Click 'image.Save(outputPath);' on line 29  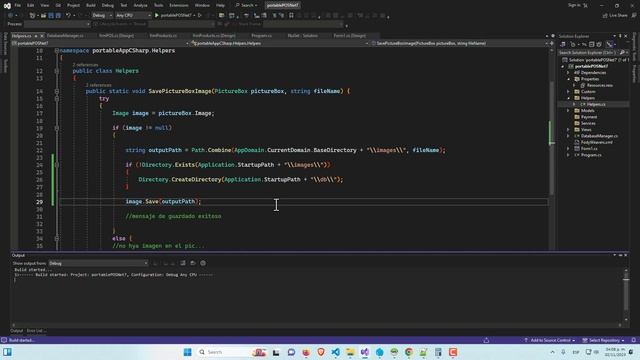(x=163, y=202)
